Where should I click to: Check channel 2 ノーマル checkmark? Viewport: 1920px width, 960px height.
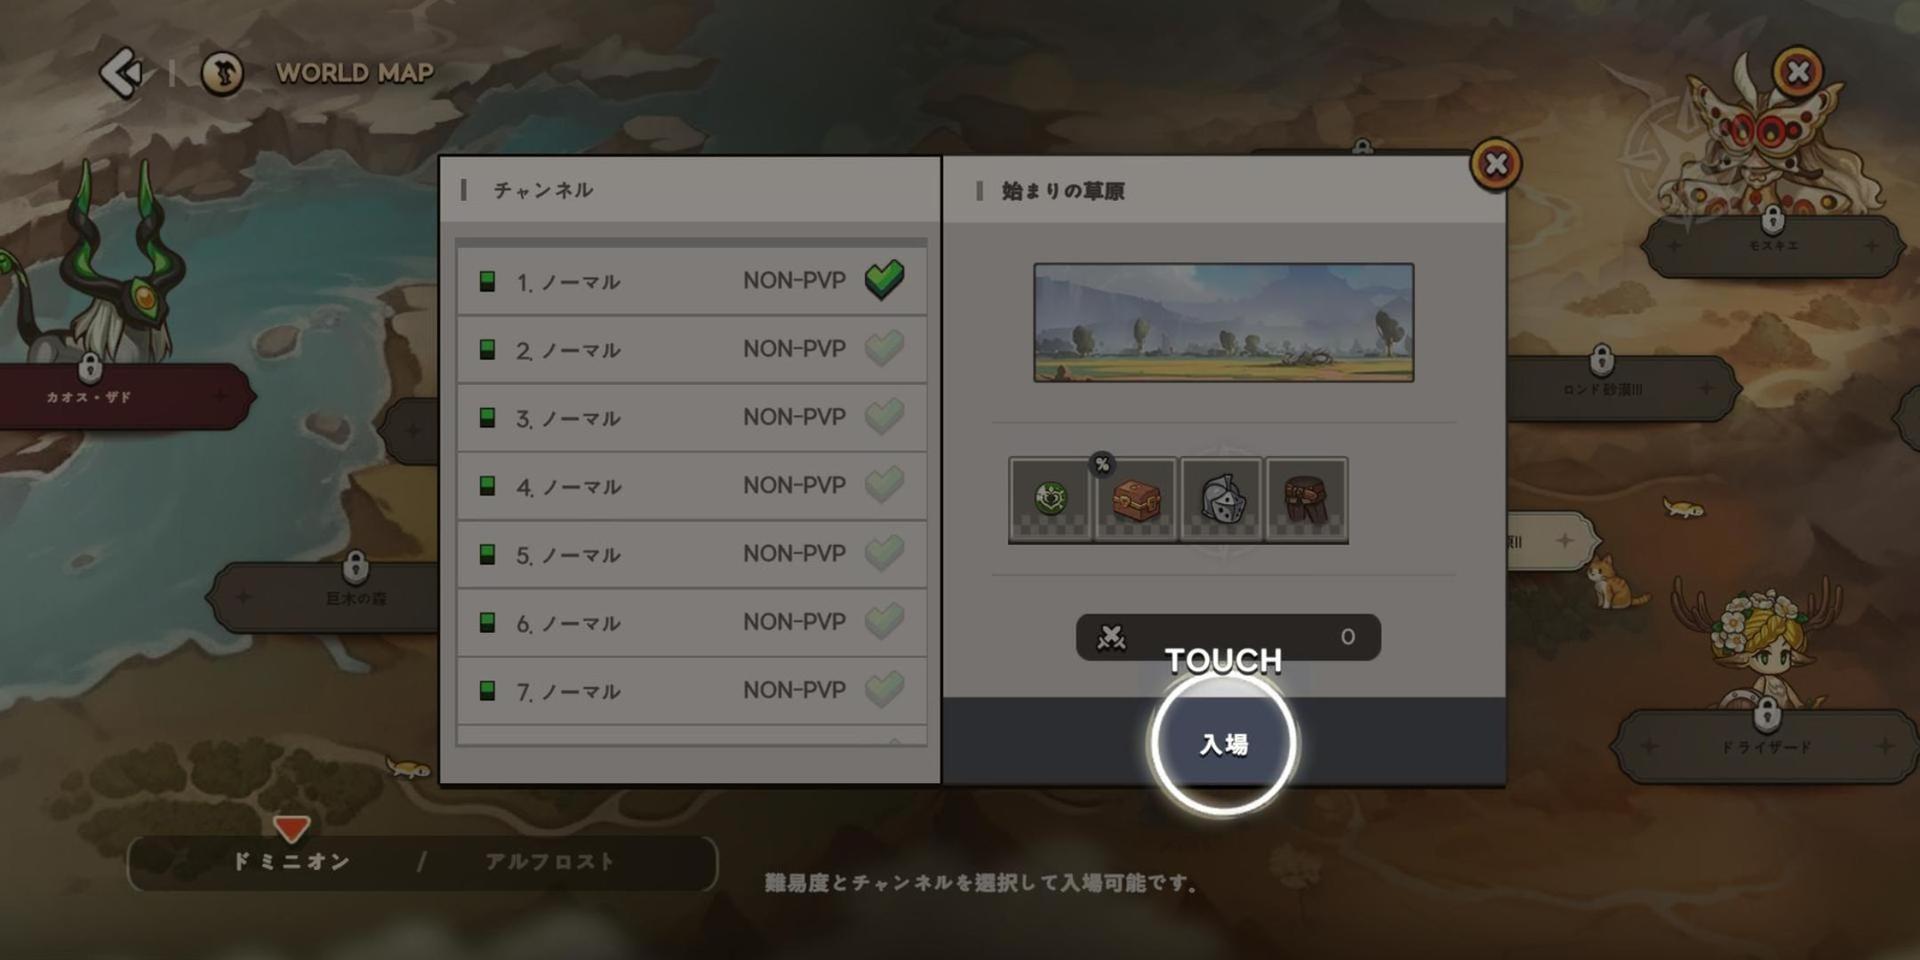(884, 348)
